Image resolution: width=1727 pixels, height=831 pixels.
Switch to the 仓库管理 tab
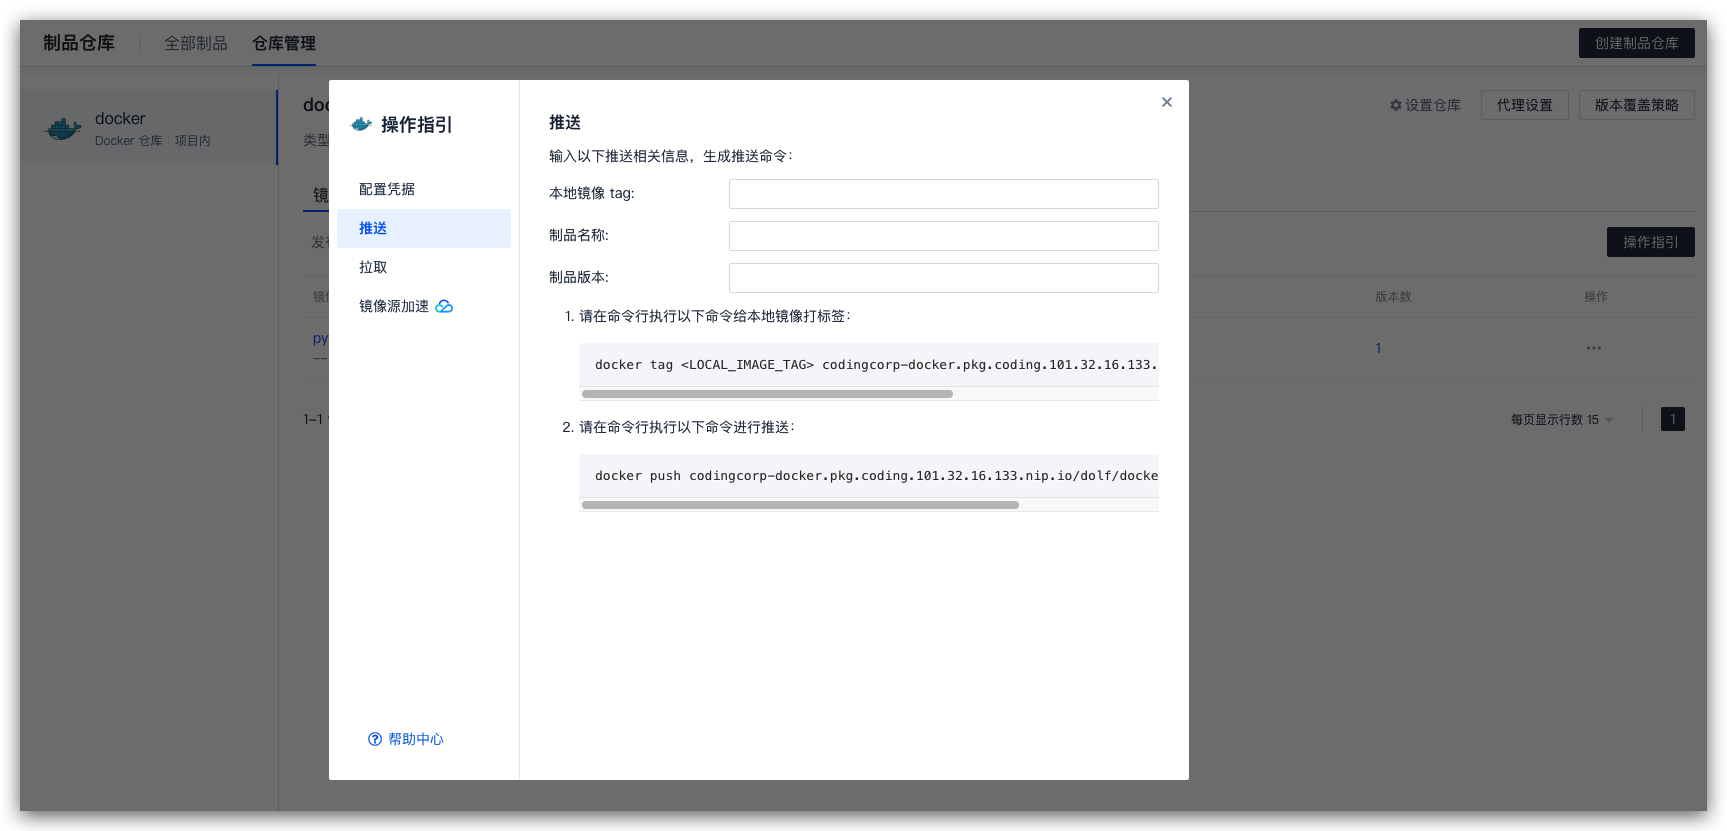click(284, 43)
